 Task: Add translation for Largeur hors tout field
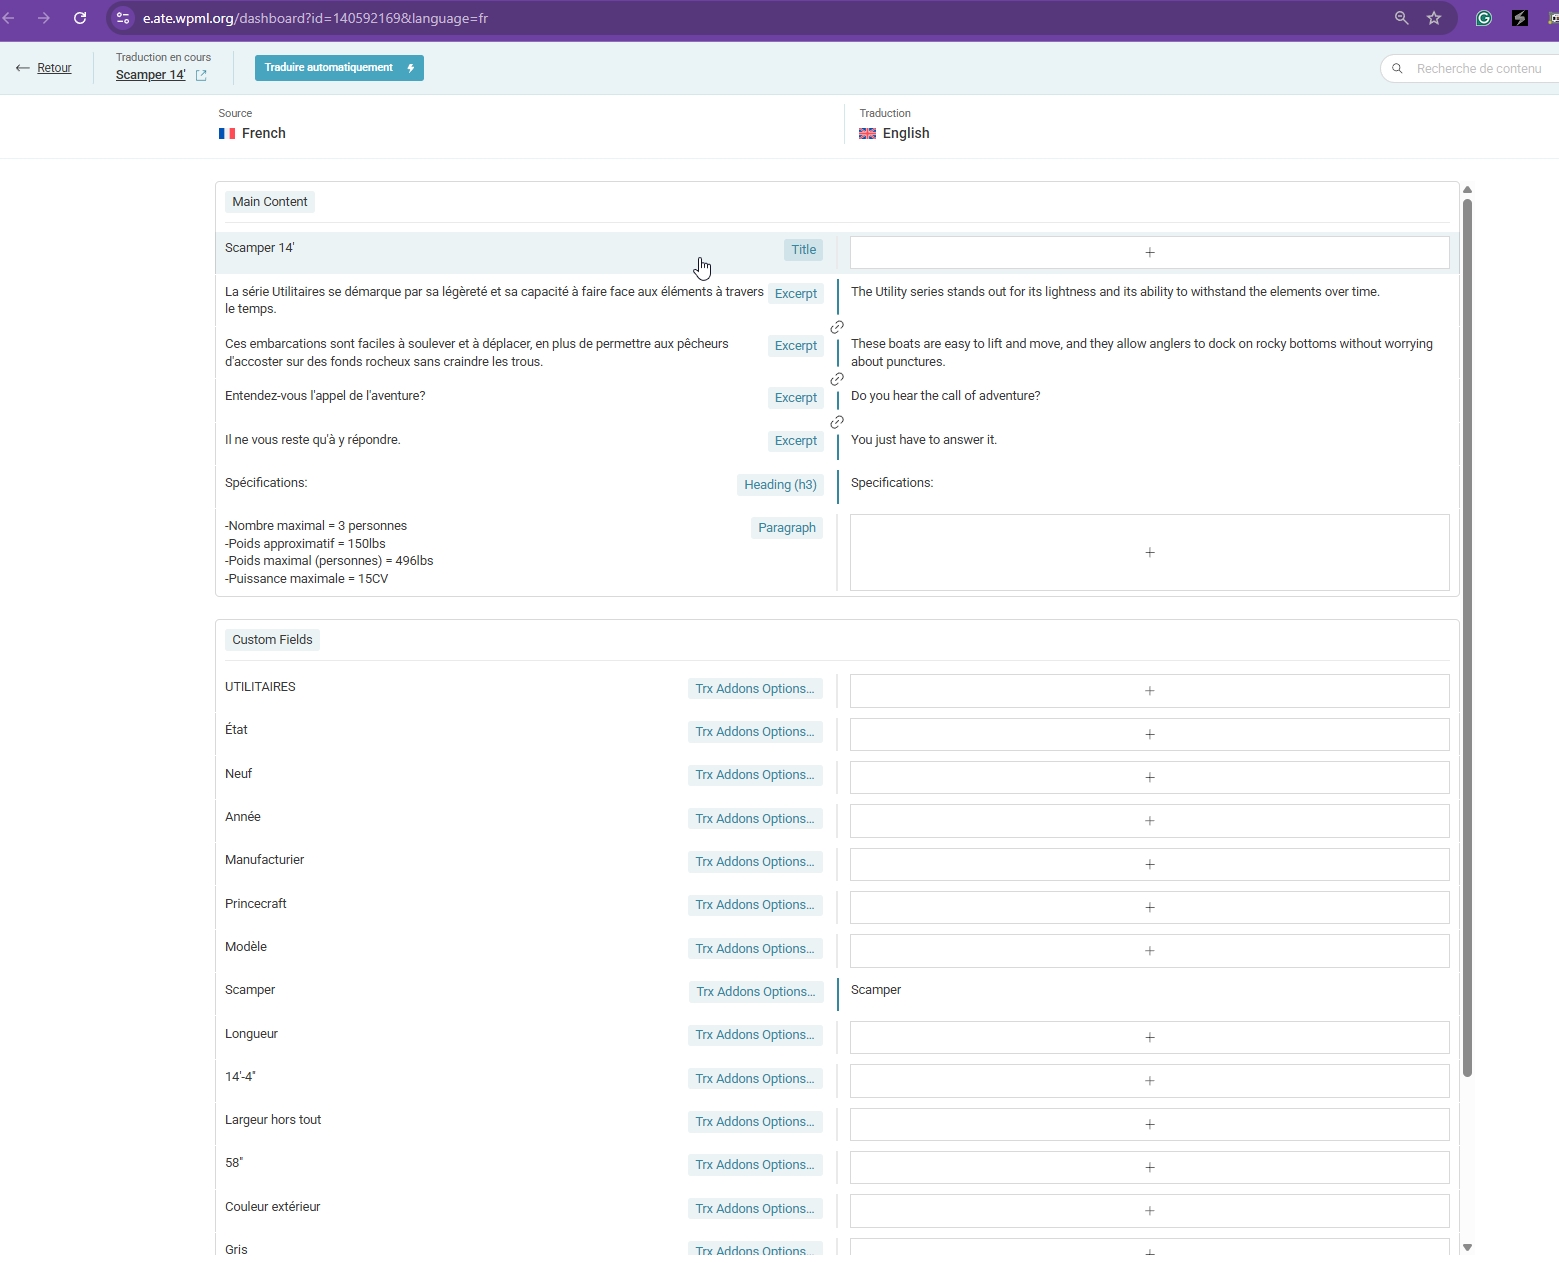[x=1149, y=1124]
